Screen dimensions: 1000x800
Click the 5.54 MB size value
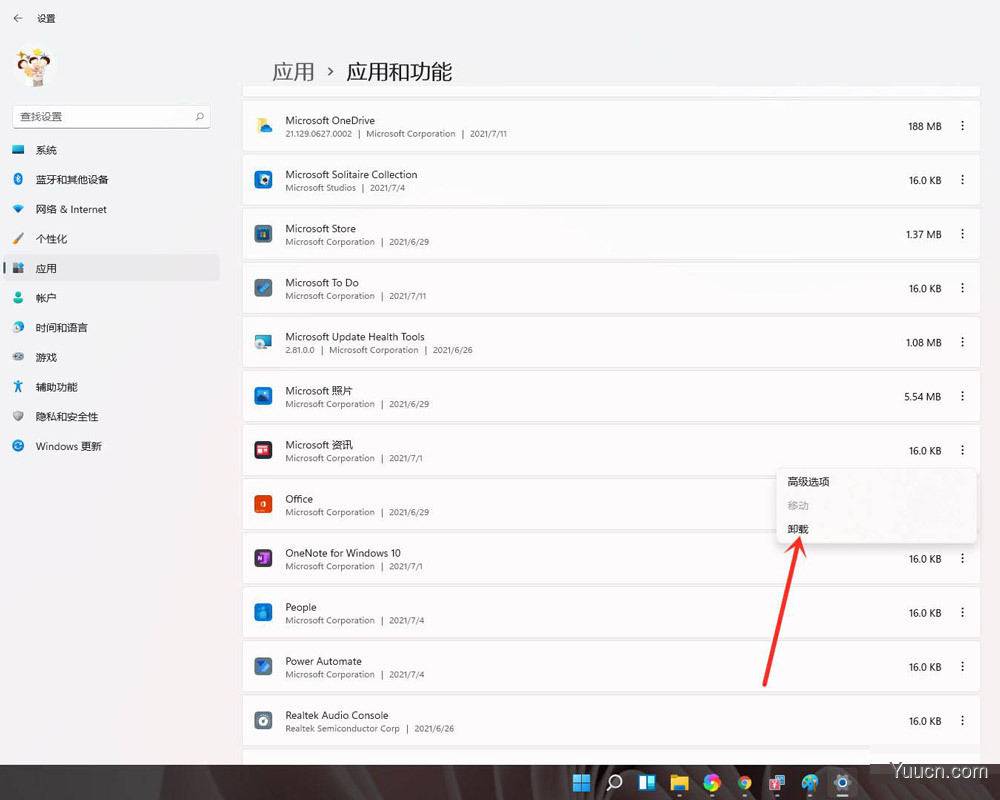tap(922, 397)
